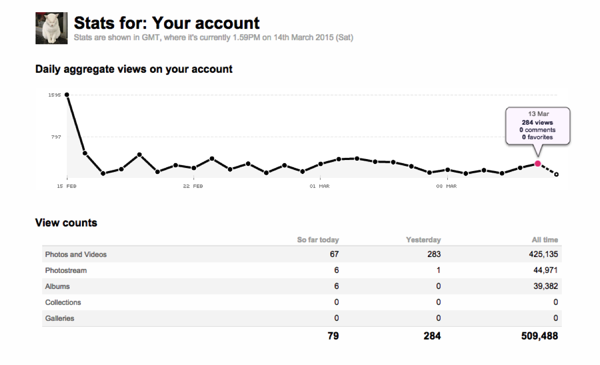Viewport: 600px width, 365px height.
Task: Open the Photostream stats row
Action: [x=302, y=270]
